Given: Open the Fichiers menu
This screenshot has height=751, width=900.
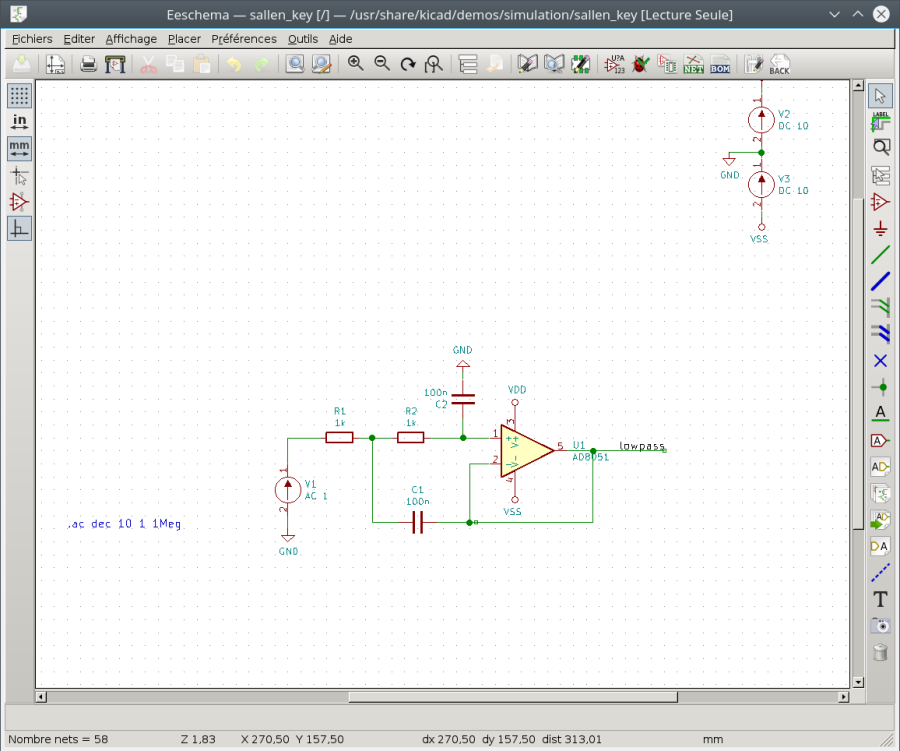Looking at the screenshot, I should 32,38.
